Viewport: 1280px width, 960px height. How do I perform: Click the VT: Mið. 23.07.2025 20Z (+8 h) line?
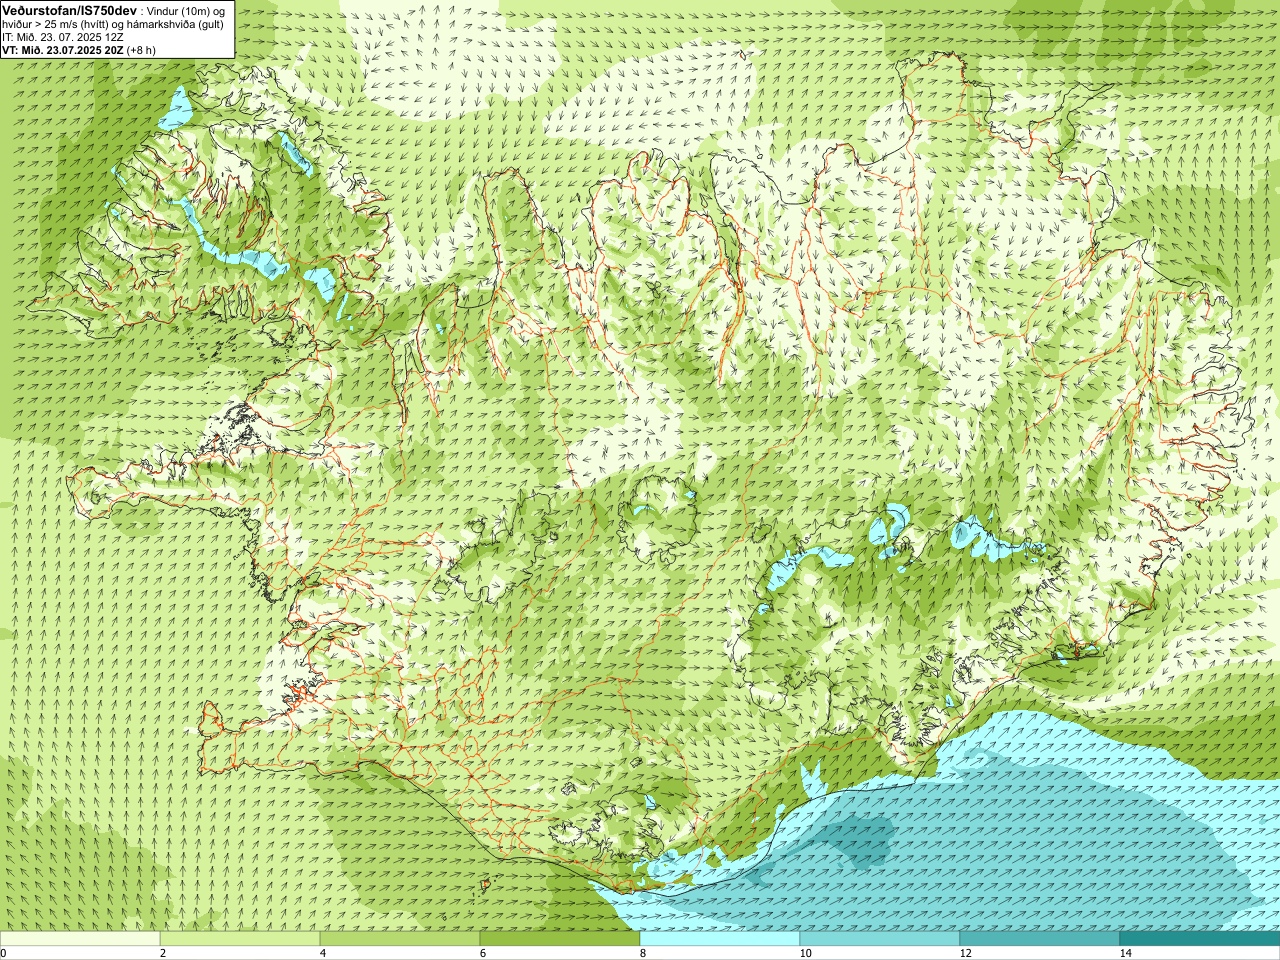click(x=79, y=50)
